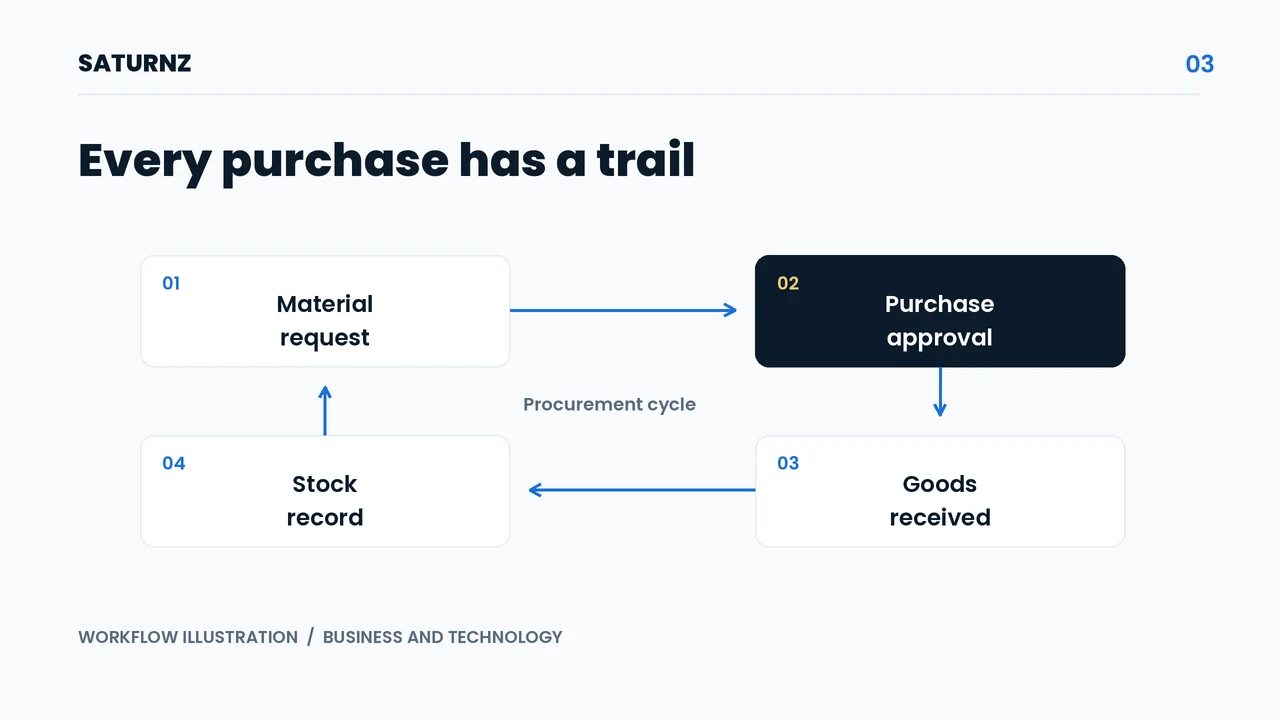The width and height of the screenshot is (1280, 720).
Task: Click the Stock record card
Action: pos(325,491)
